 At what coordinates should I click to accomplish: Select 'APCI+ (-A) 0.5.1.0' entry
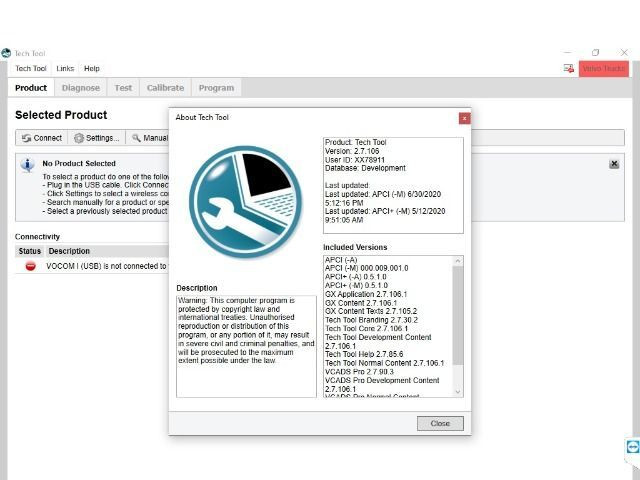pyautogui.click(x=356, y=277)
